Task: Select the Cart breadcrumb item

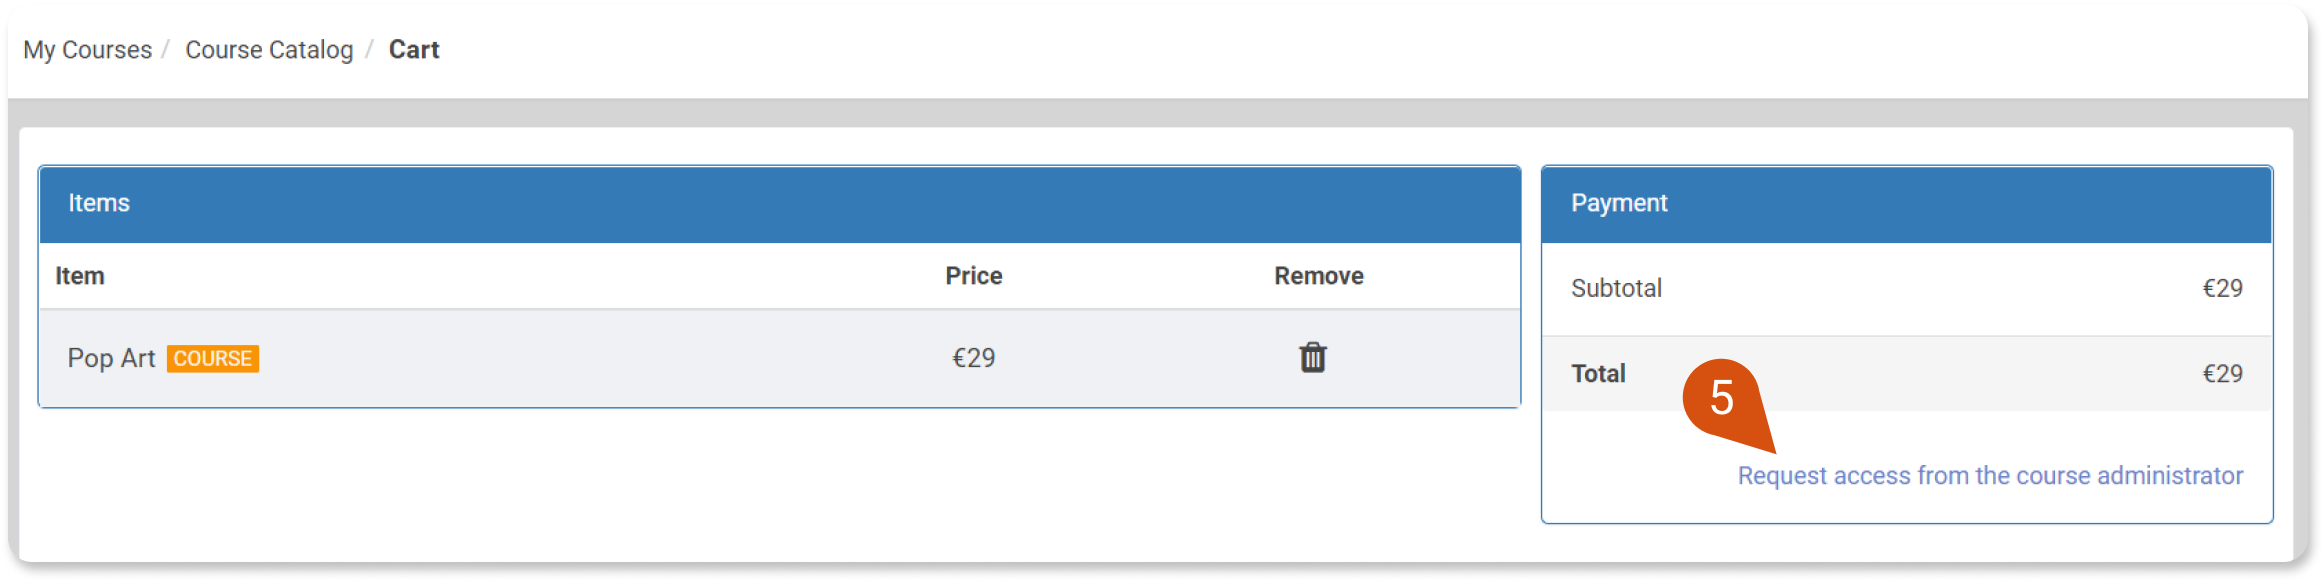Action: coord(414,50)
